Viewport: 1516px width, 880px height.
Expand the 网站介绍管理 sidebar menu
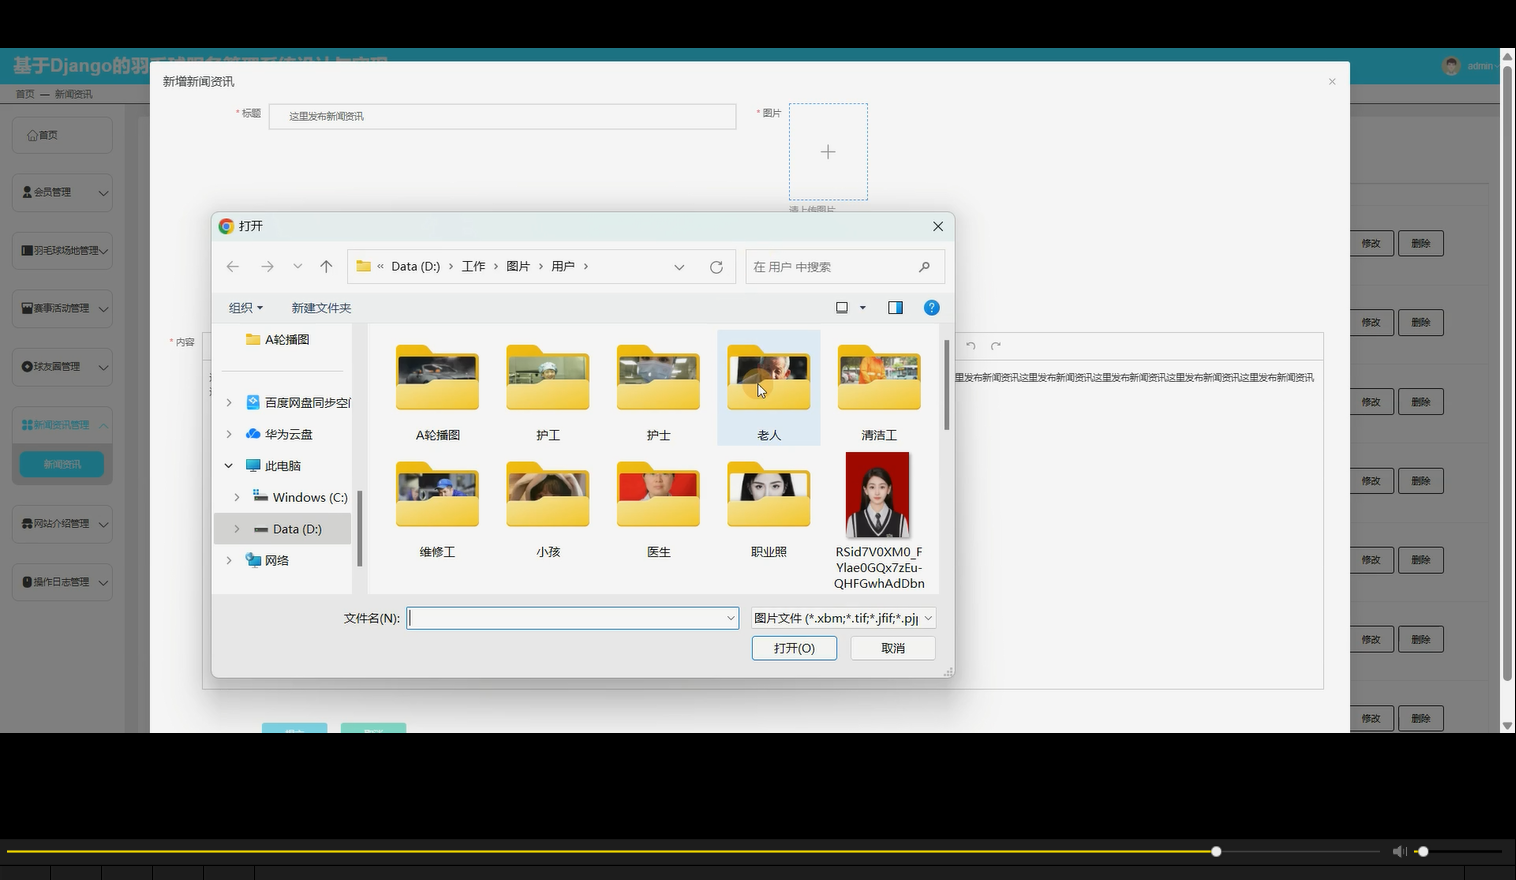click(62, 524)
